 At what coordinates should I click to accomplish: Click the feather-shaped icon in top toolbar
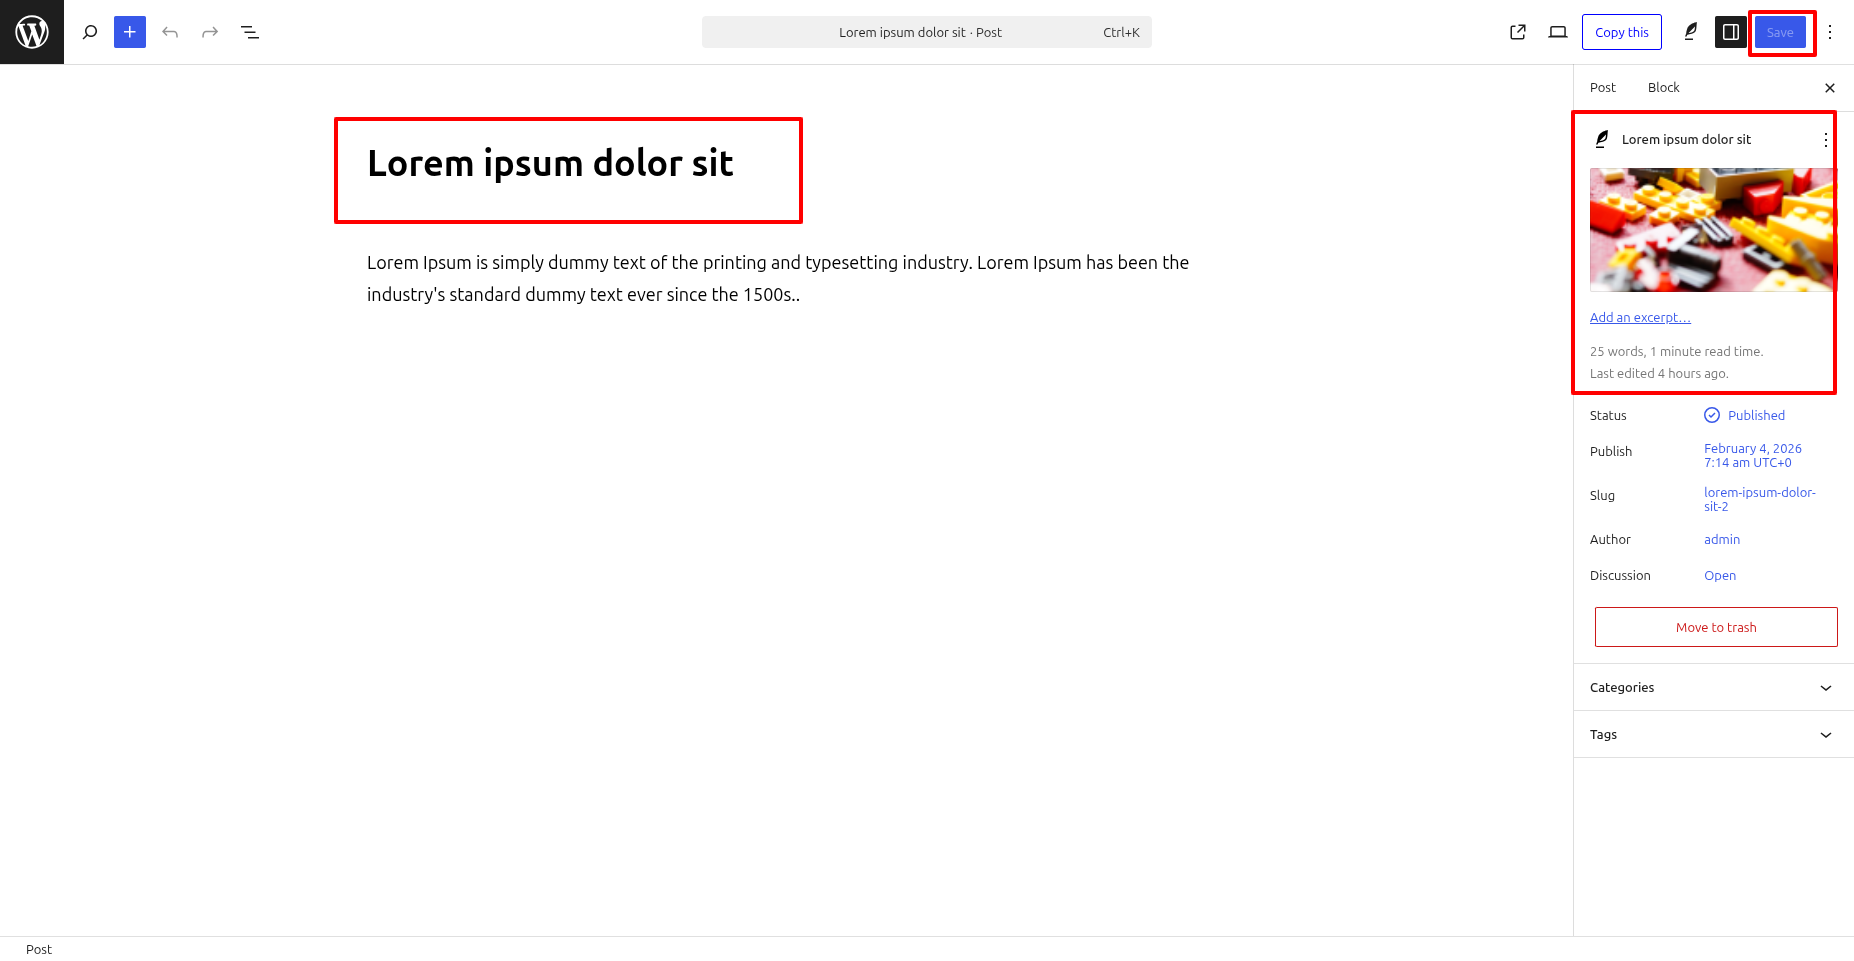[x=1690, y=32]
